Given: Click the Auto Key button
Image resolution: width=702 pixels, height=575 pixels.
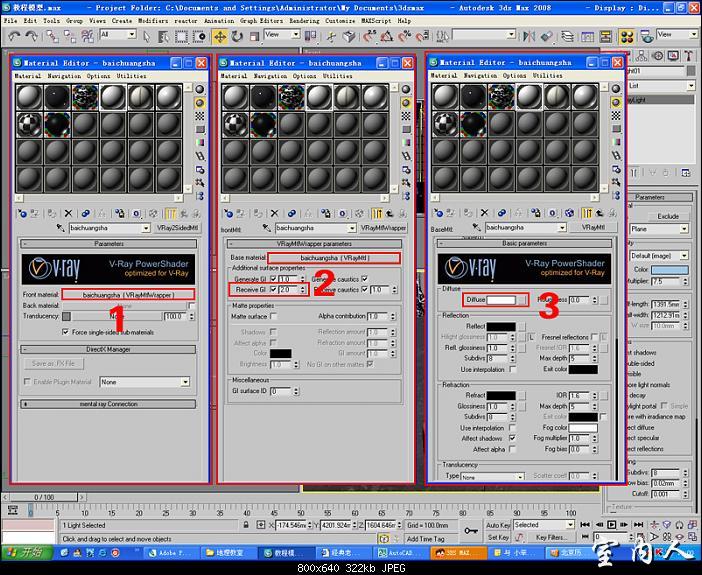Looking at the screenshot, I should click(497, 525).
